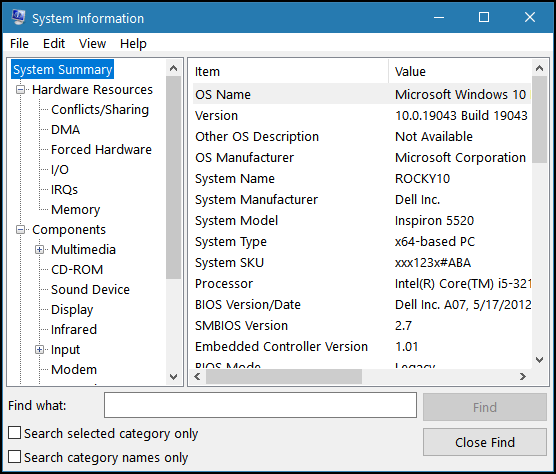The image size is (556, 474).
Task: Click the tree pane vertical scrollbar thumb
Action: [x=173, y=178]
